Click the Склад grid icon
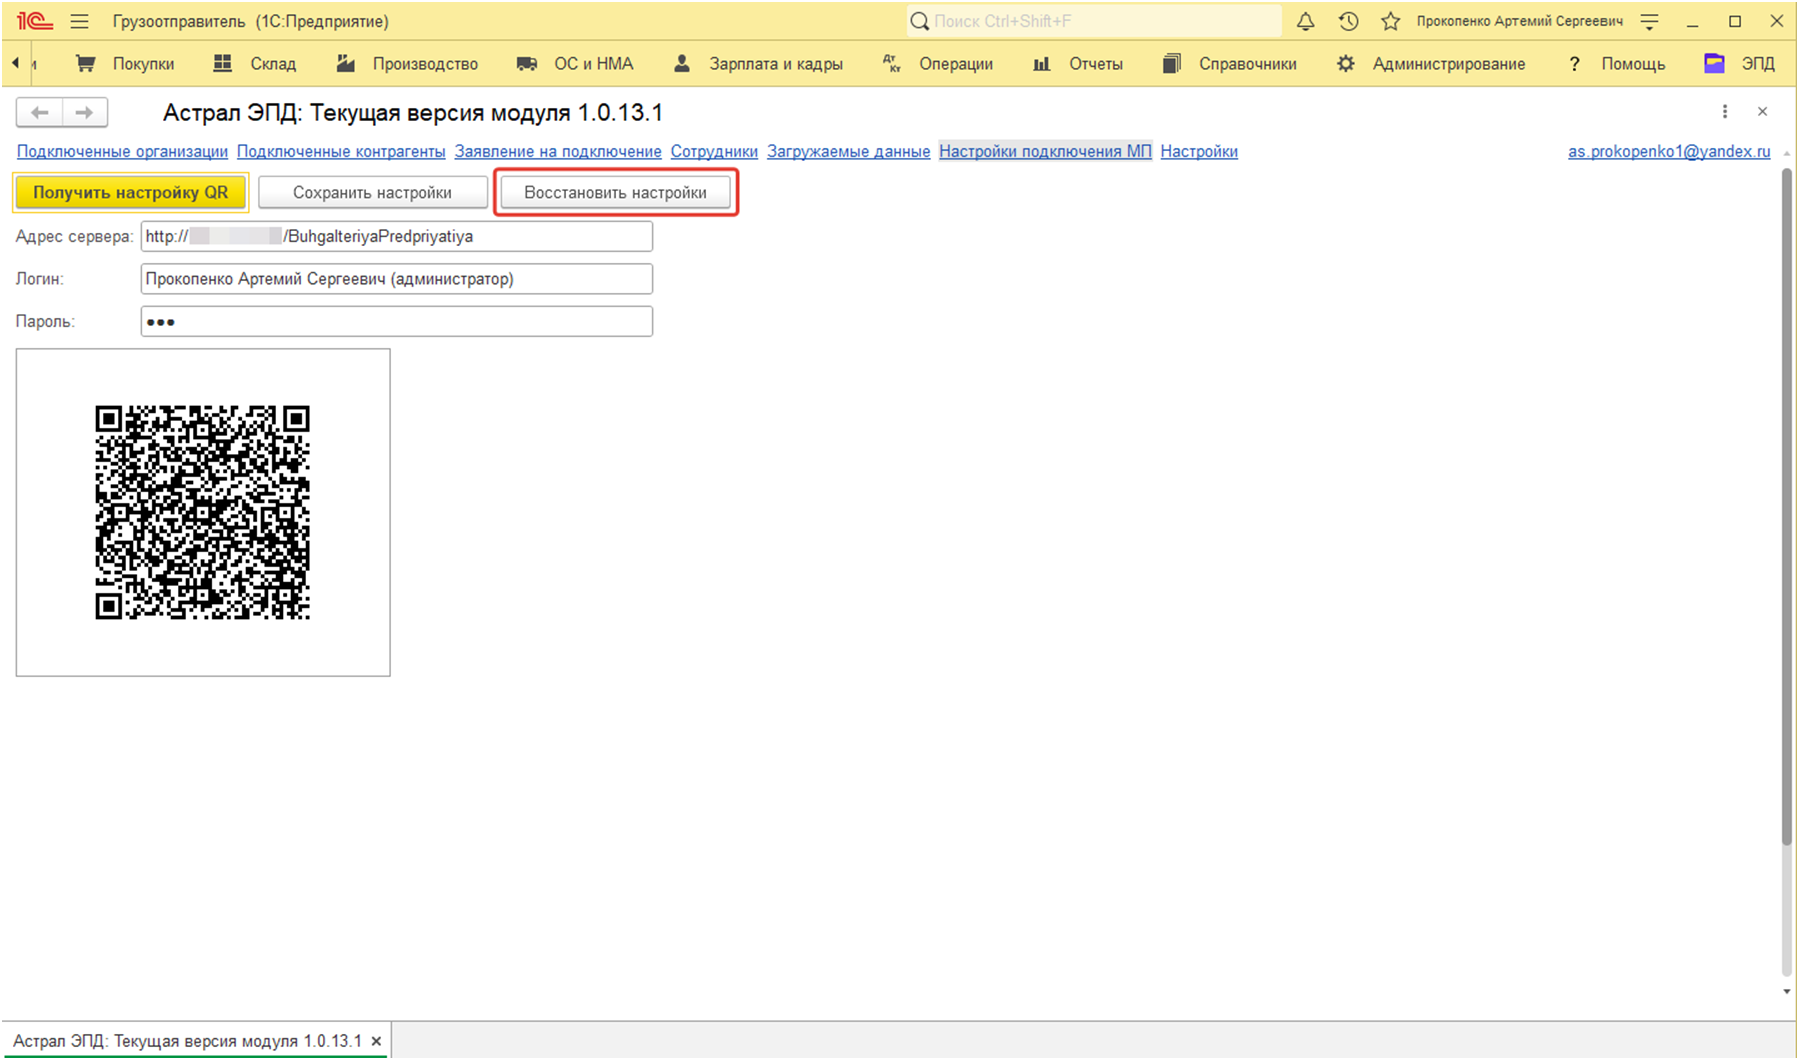 [x=223, y=63]
